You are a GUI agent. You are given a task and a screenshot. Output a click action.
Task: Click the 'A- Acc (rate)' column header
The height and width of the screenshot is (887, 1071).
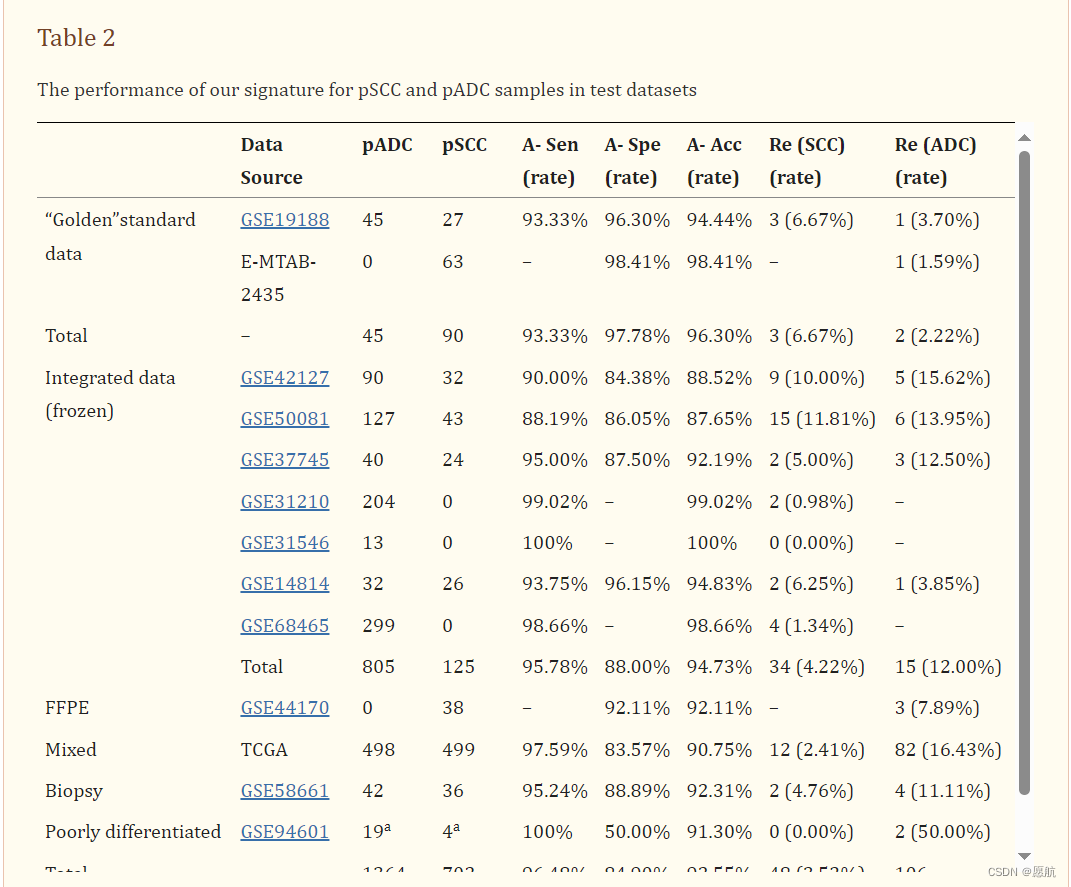714,161
